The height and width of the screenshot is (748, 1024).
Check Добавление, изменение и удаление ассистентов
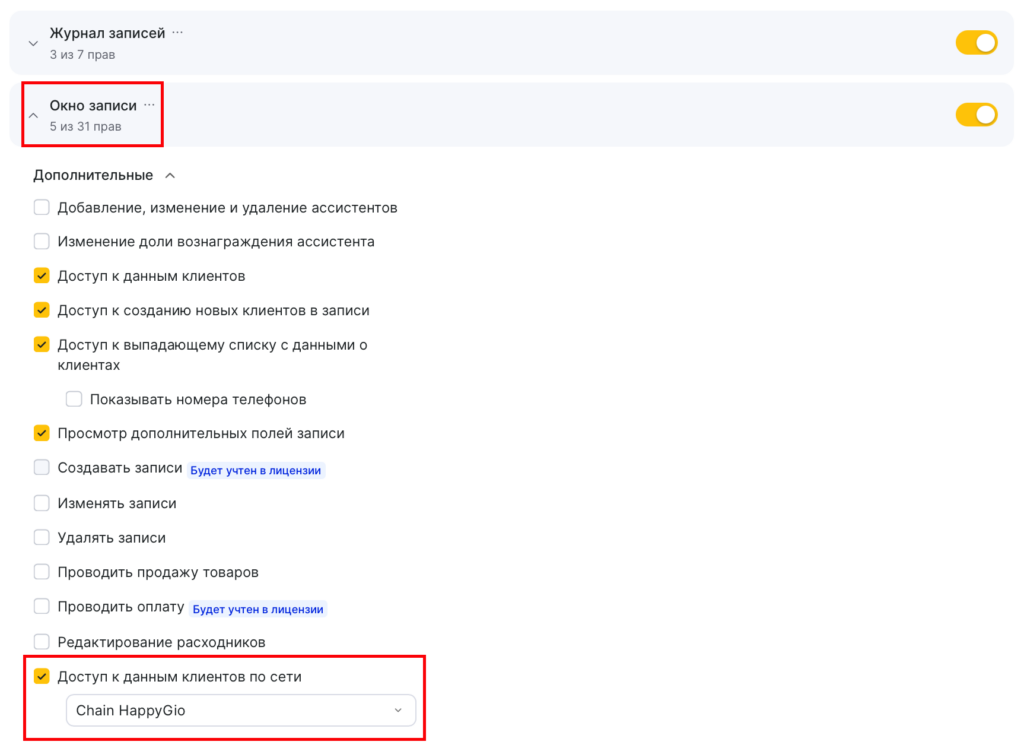[x=42, y=208]
